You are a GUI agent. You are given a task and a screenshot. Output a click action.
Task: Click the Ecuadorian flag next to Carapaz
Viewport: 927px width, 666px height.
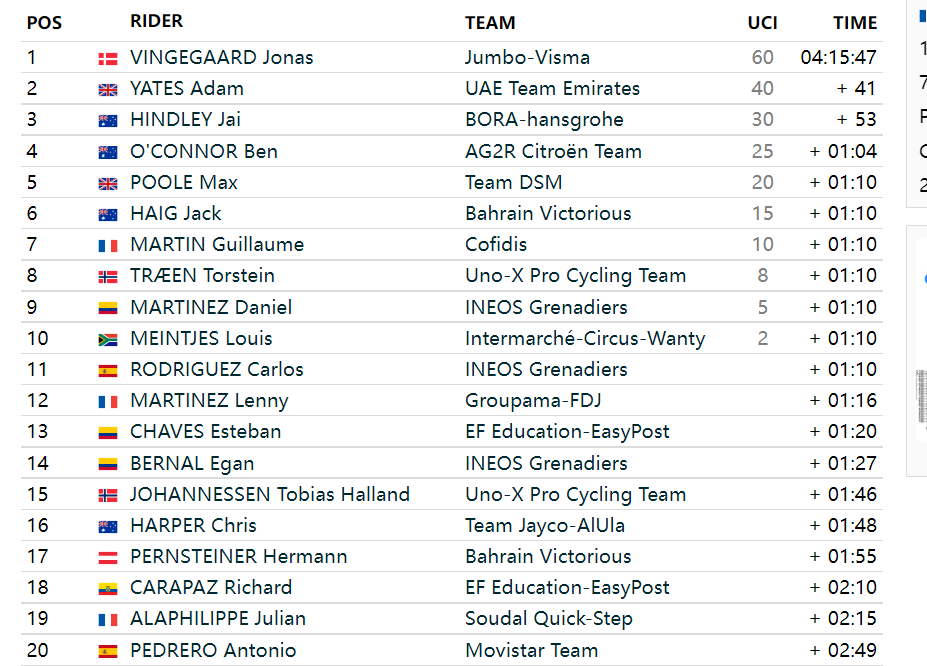click(x=108, y=589)
